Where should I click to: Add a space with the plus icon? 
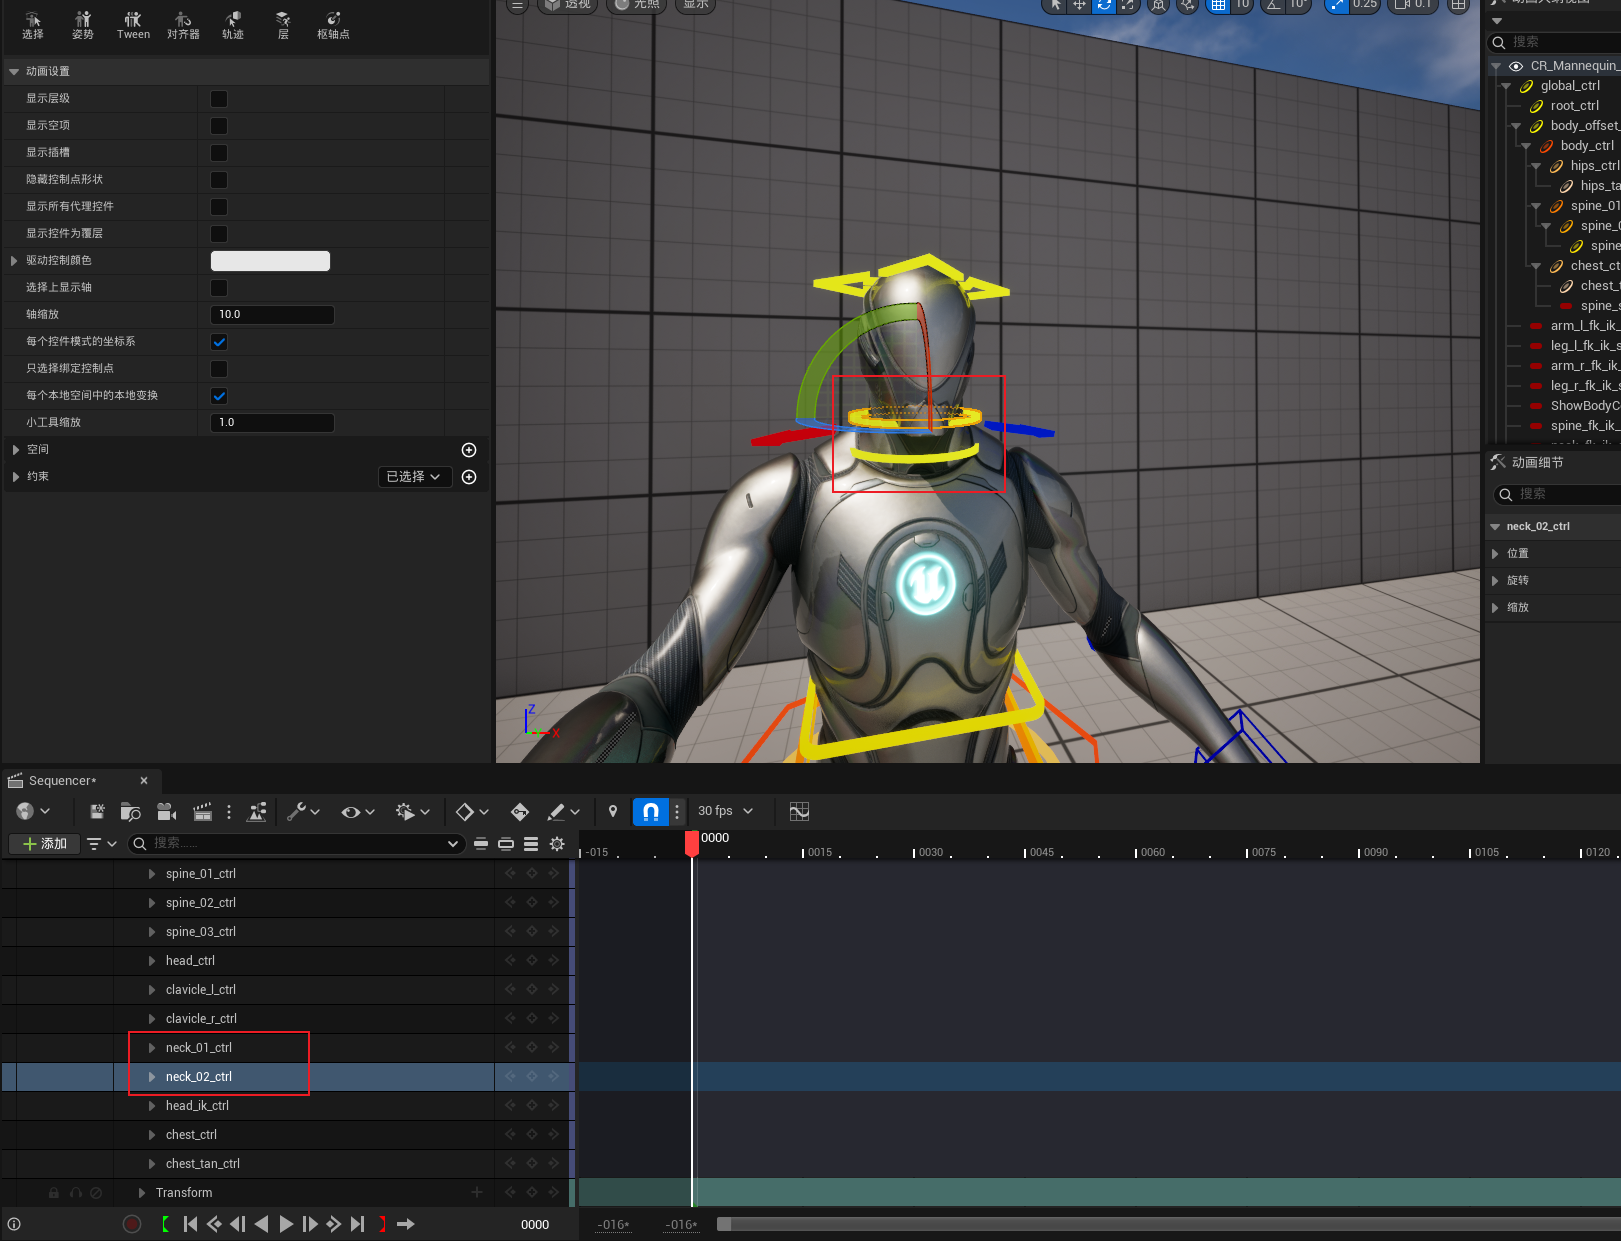coord(469,450)
